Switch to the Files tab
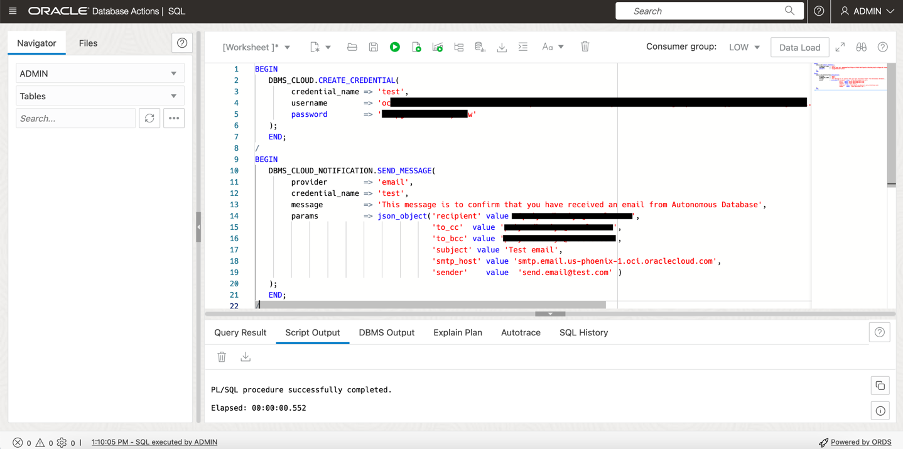Screen dimensions: 904x450 coord(88,43)
